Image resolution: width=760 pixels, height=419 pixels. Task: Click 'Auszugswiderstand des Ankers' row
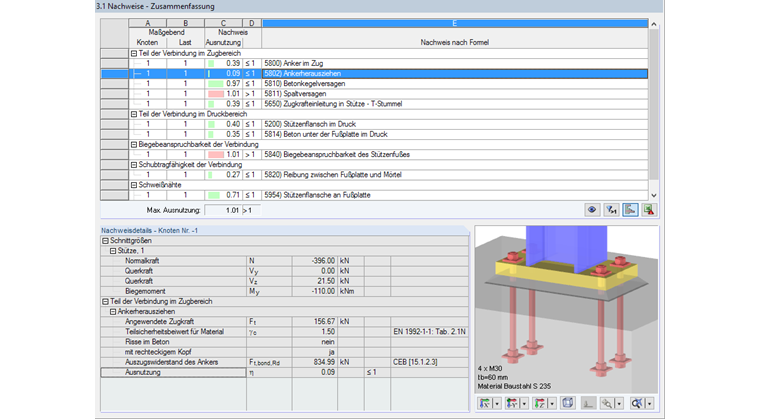tap(285, 362)
